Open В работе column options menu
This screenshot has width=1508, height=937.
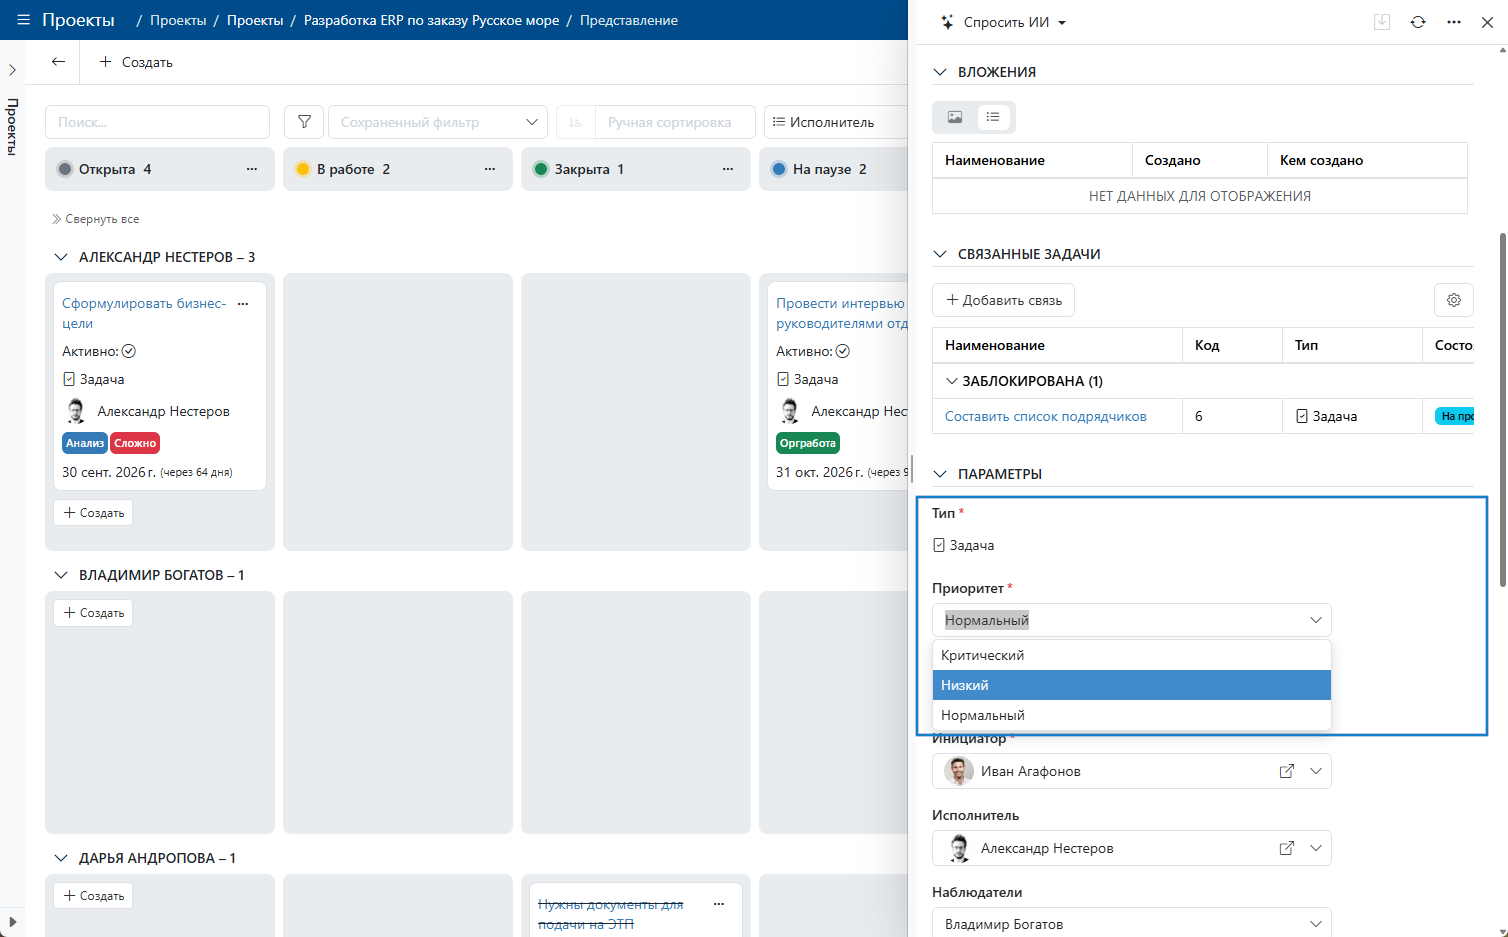coord(490,169)
